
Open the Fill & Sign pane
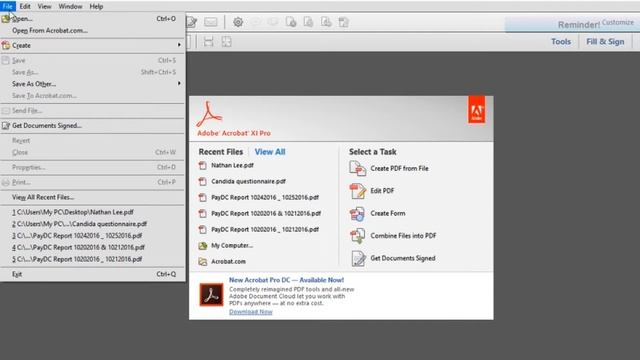click(x=605, y=42)
